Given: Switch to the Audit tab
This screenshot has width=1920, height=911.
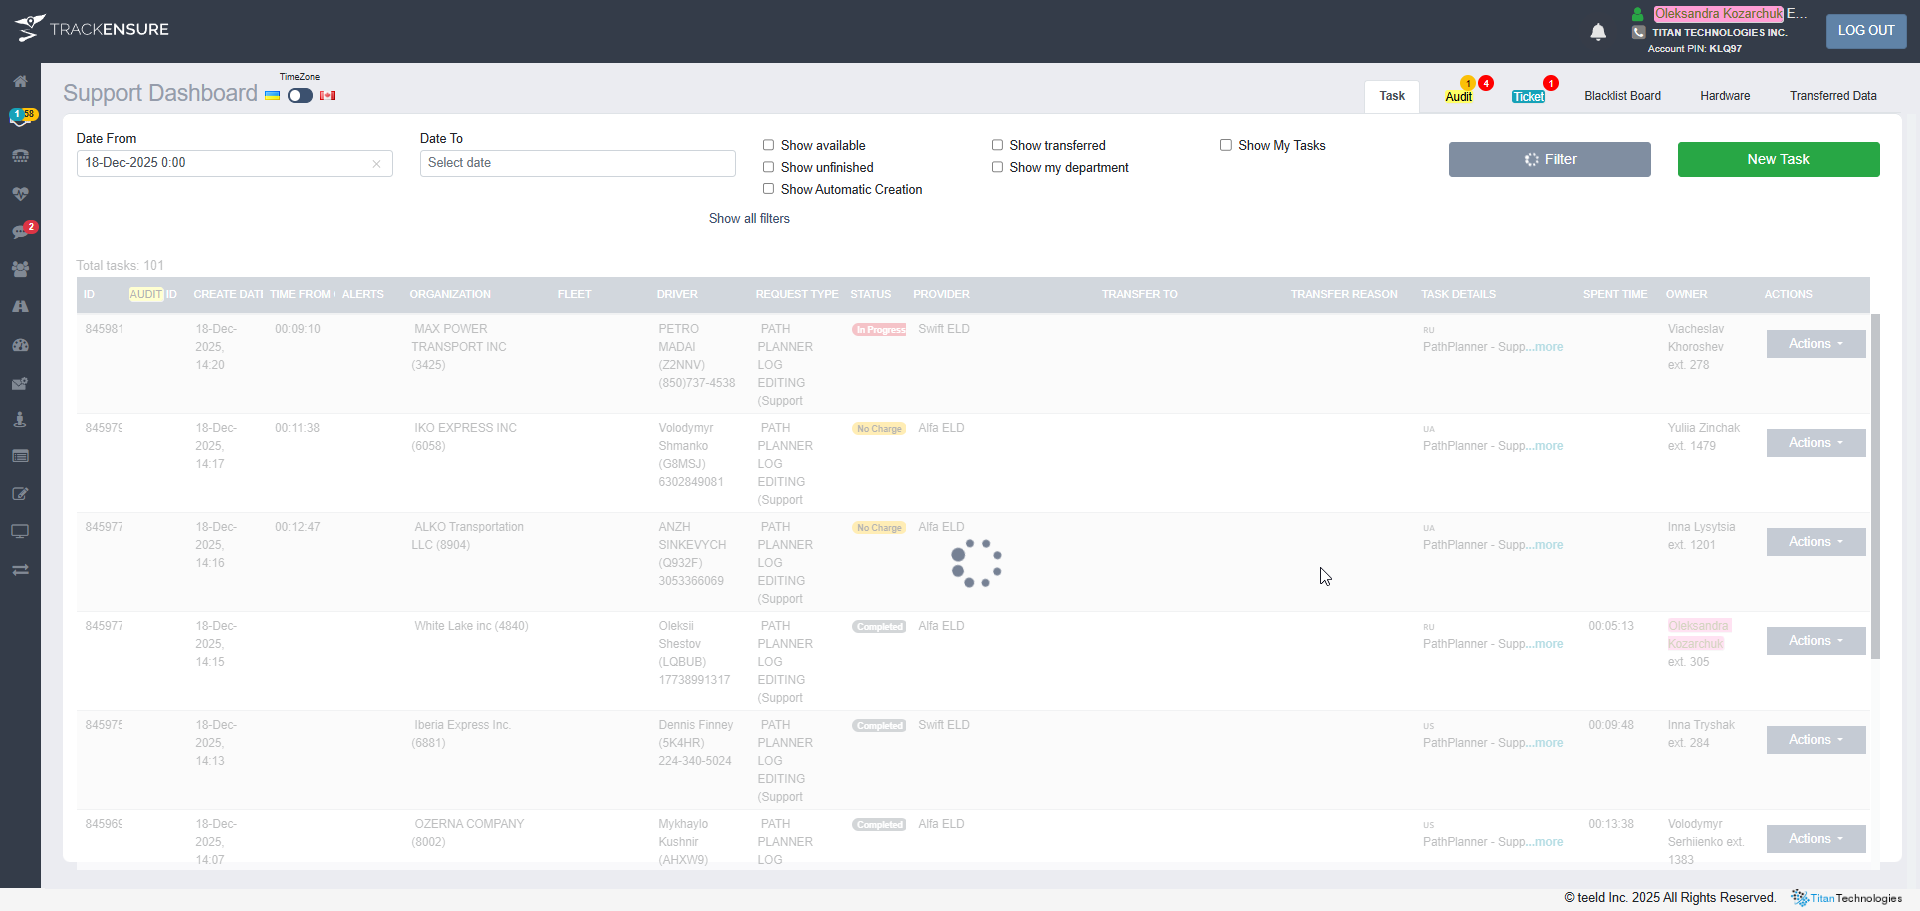Looking at the screenshot, I should [1459, 97].
